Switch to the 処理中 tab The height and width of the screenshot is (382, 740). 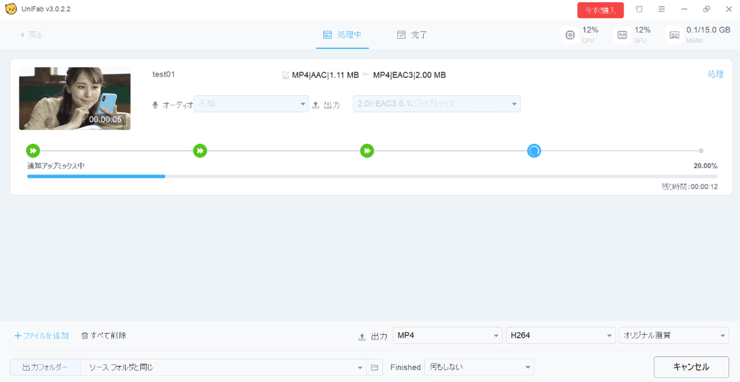point(343,35)
